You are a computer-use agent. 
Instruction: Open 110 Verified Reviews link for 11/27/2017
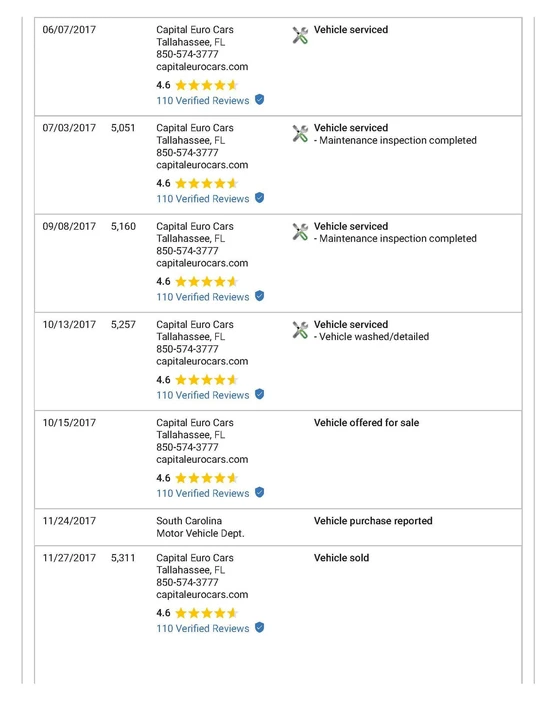(202, 629)
